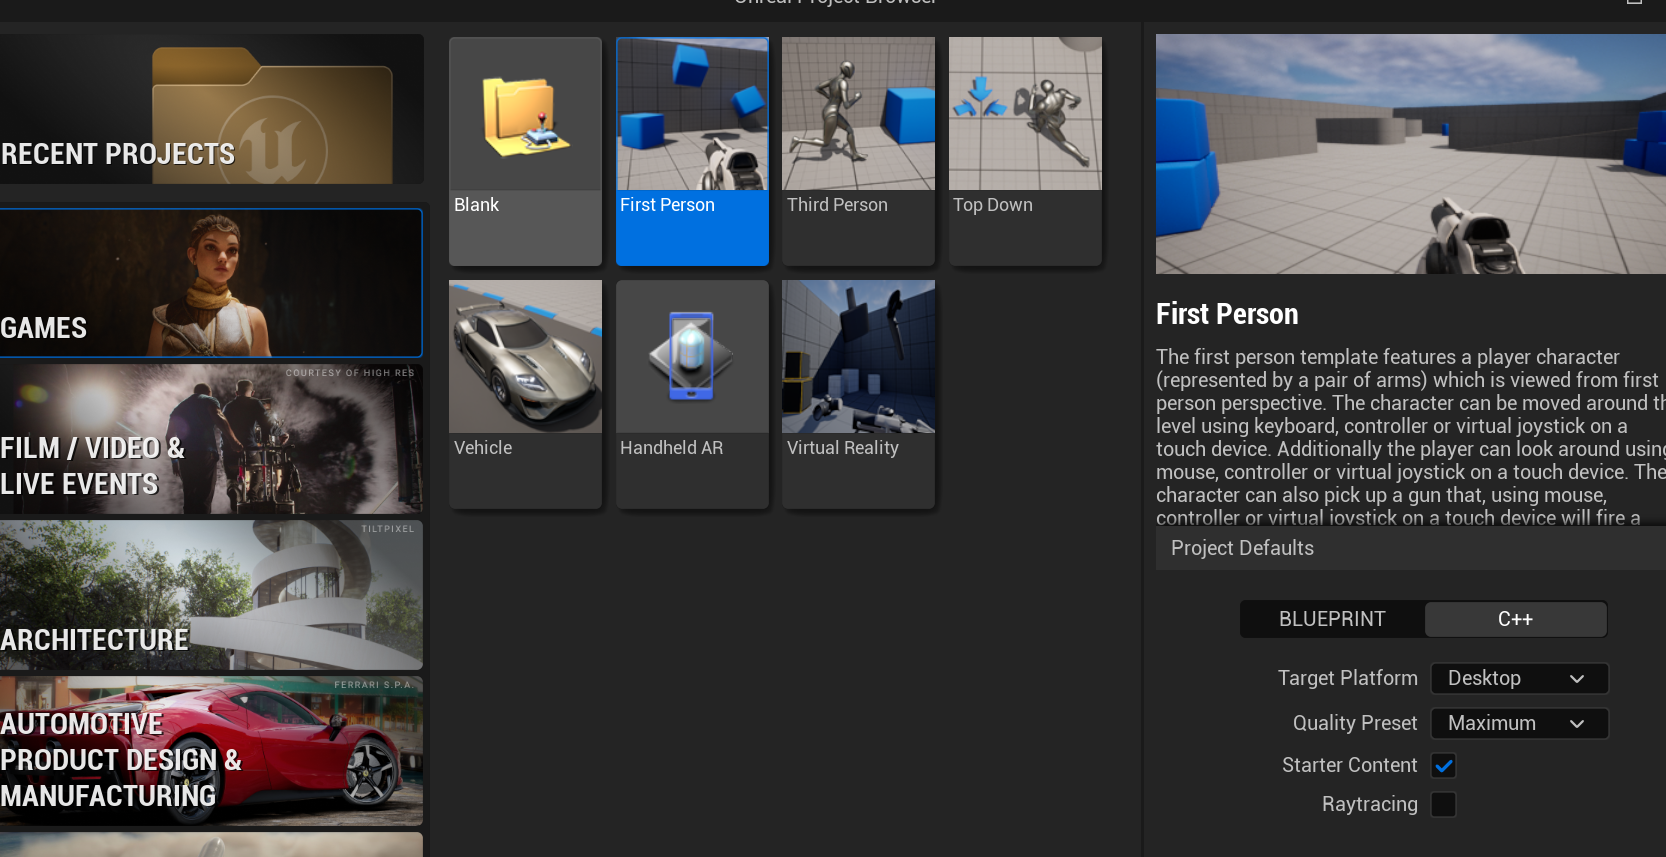Viewport: 1666px width, 857px height.
Task: Click the "Blank" template label
Action: (x=476, y=205)
